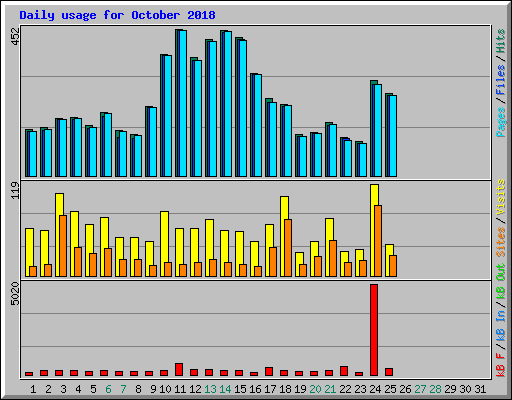Click day label 16 on x-axis

pyautogui.click(x=255, y=389)
